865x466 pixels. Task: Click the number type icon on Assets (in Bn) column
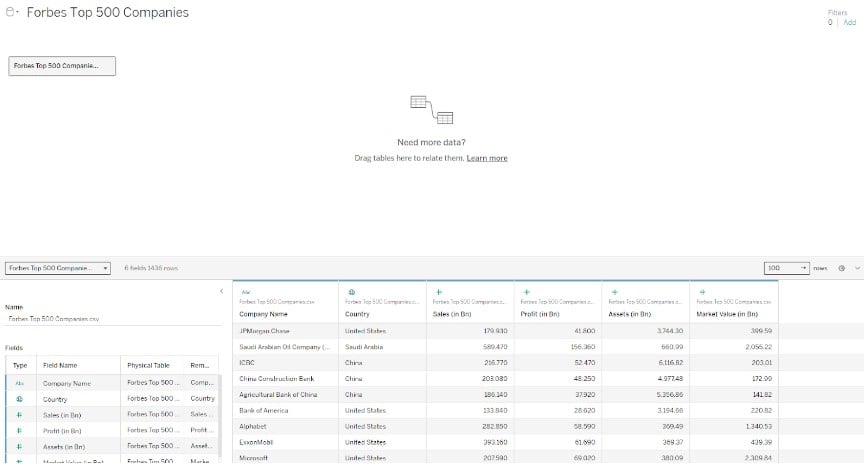[615, 292]
